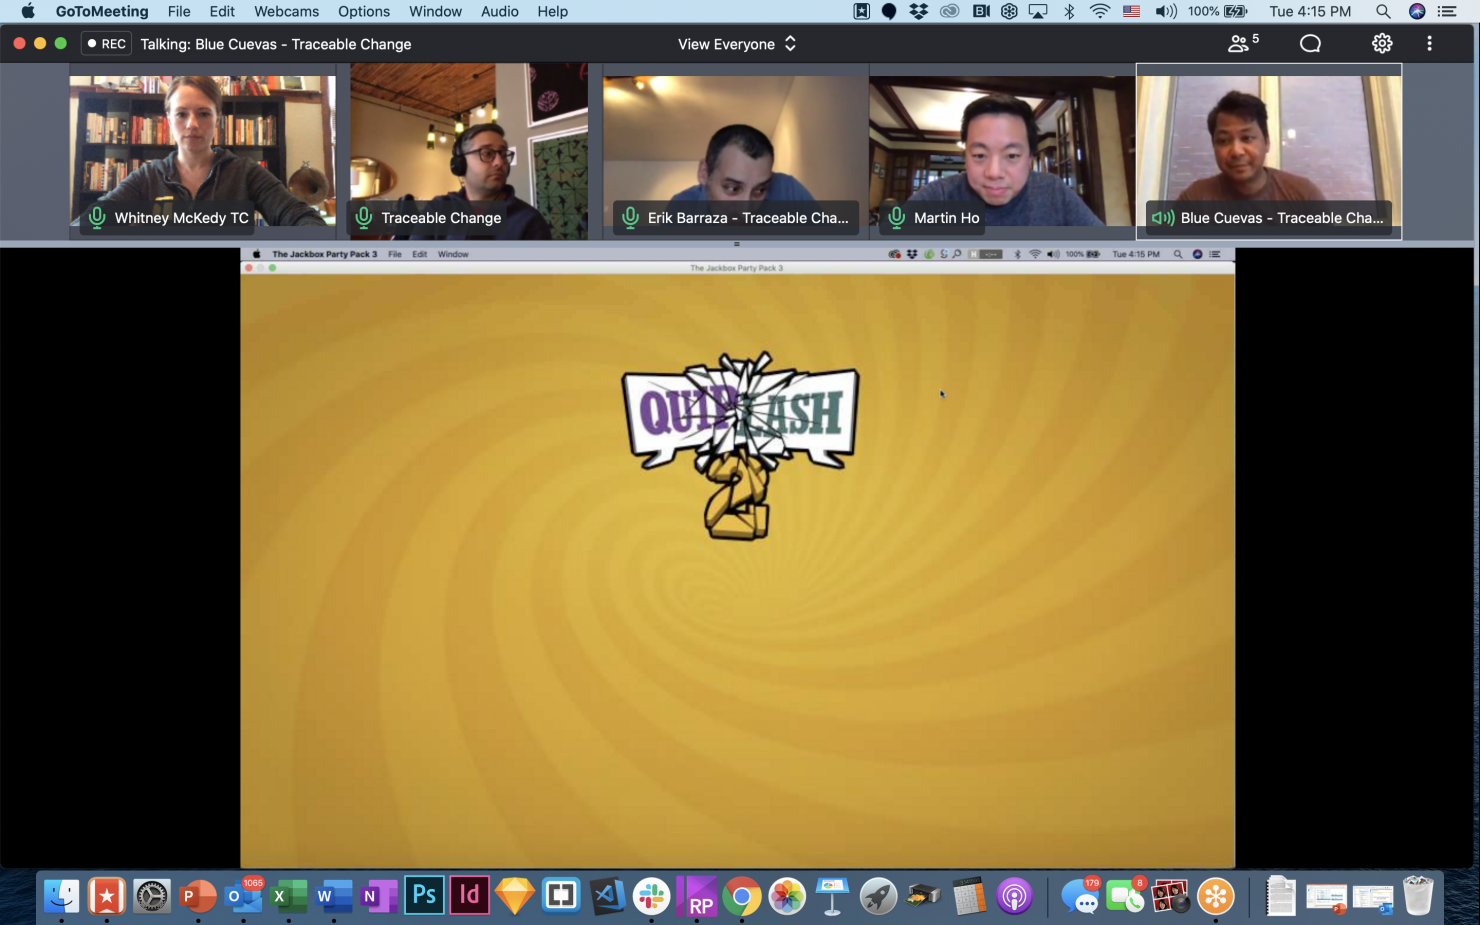Click Erik Barraza's microphone icon

630,217
